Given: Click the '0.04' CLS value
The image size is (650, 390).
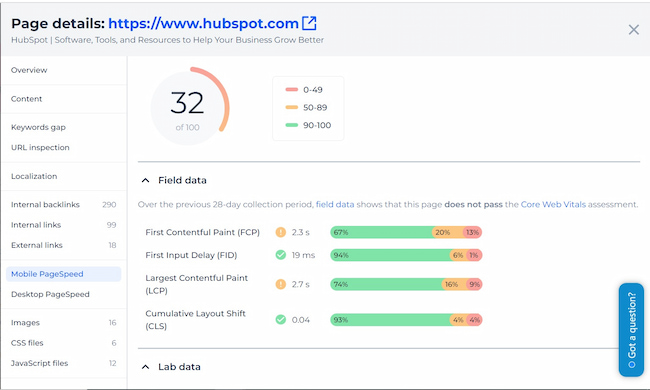Looking at the screenshot, I should point(301,320).
